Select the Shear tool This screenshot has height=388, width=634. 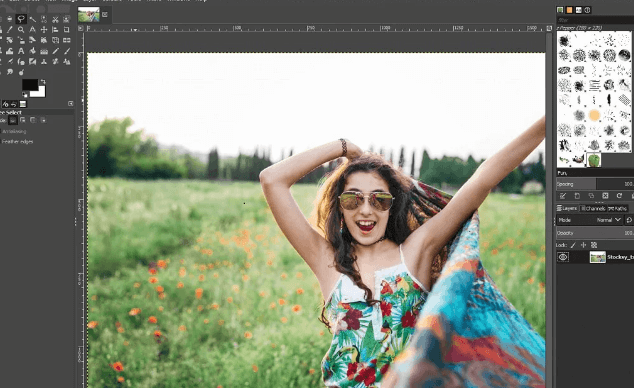click(32, 40)
